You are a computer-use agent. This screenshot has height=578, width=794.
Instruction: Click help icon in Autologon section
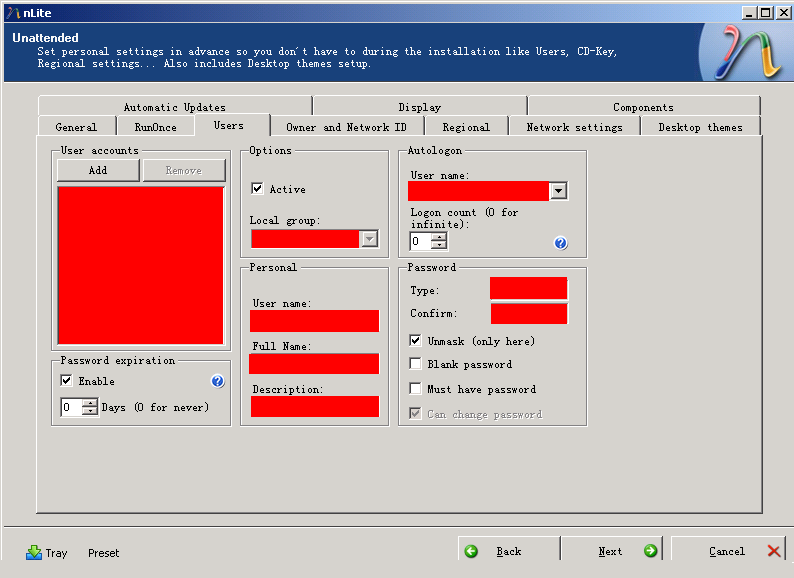coord(561,243)
